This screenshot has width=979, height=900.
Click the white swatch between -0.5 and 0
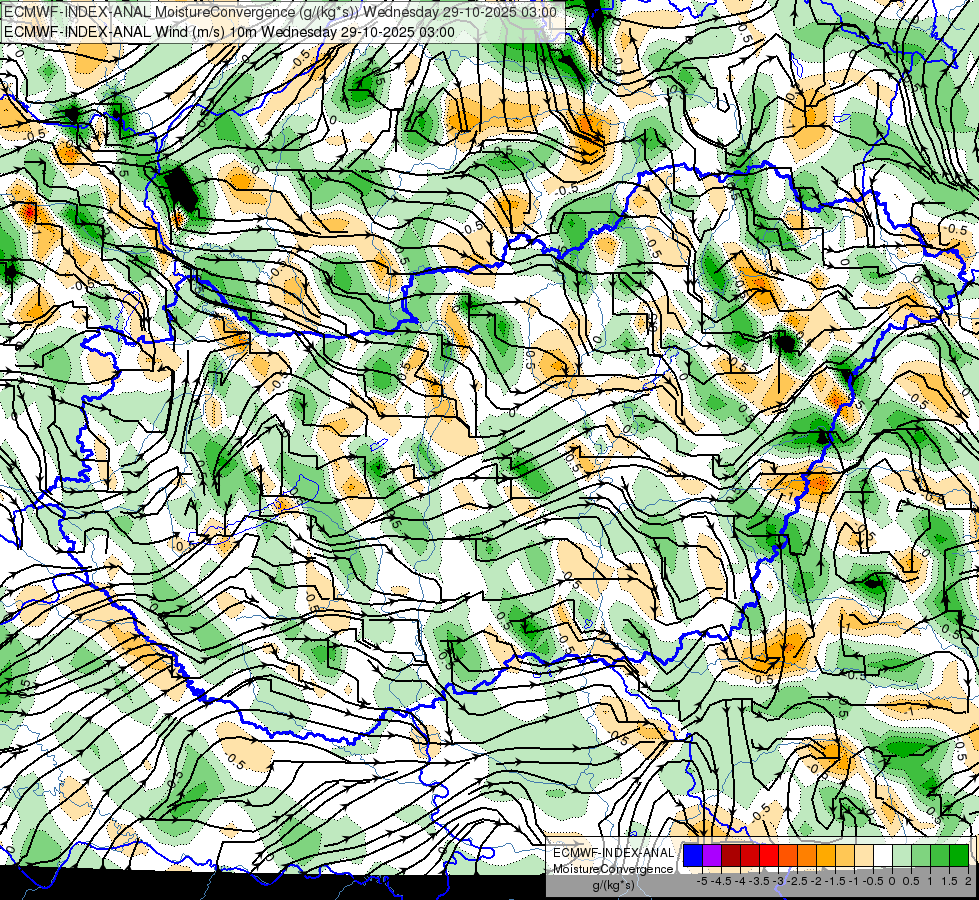[x=882, y=856]
